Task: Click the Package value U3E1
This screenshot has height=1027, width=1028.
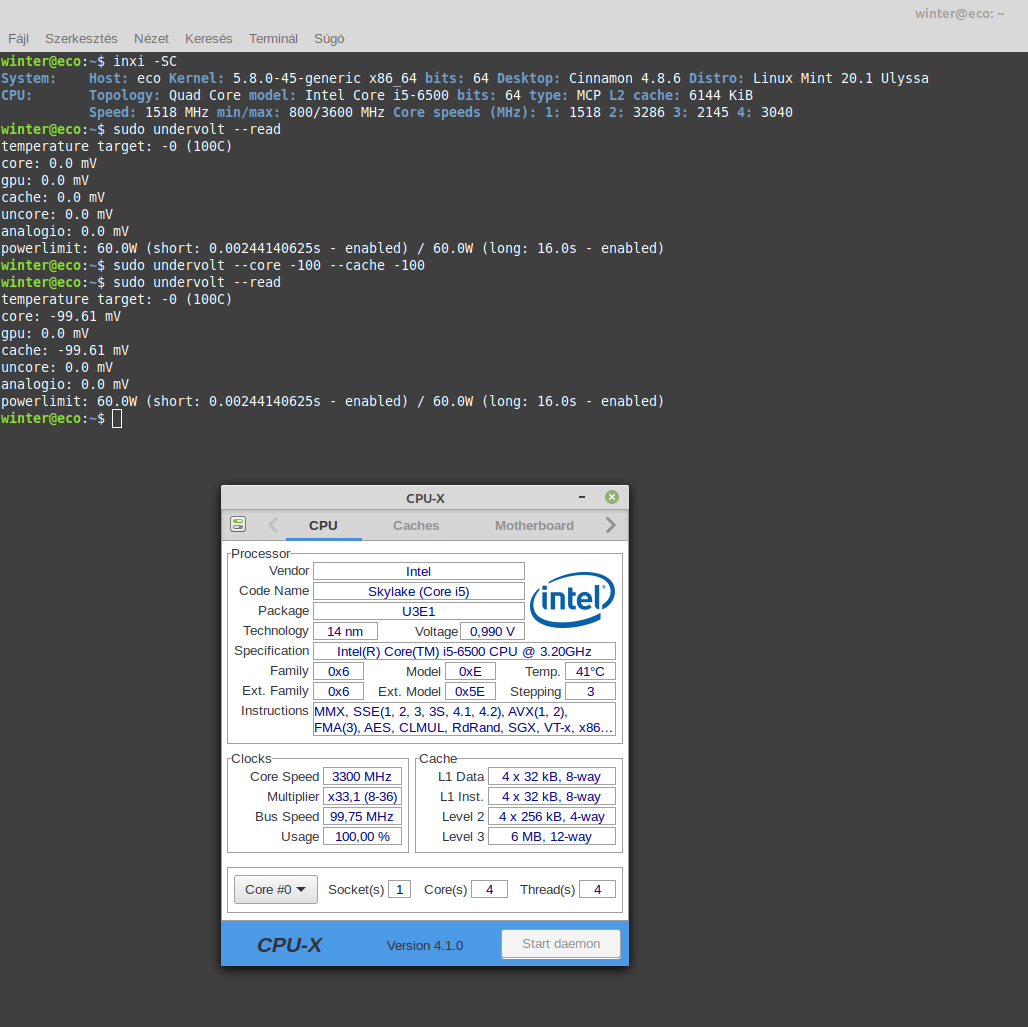Action: coord(418,611)
